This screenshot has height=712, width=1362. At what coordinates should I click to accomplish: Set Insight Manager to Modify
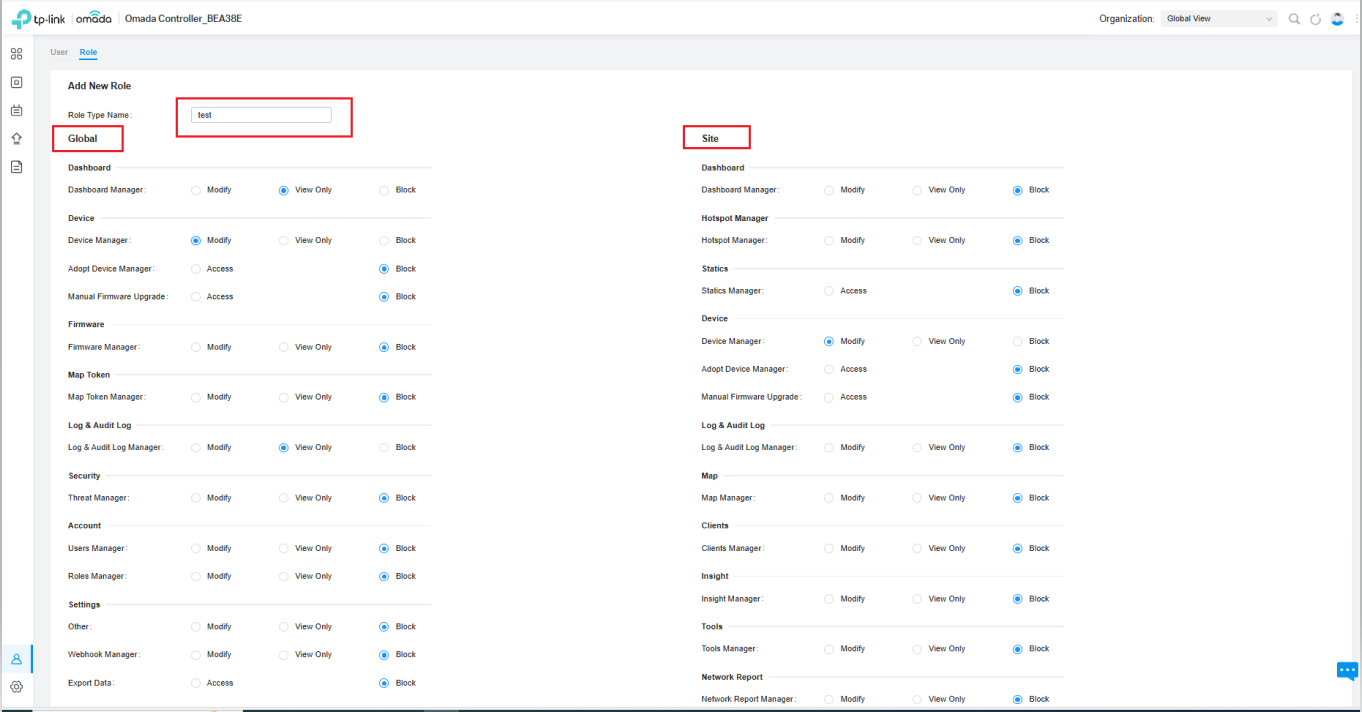(829, 599)
